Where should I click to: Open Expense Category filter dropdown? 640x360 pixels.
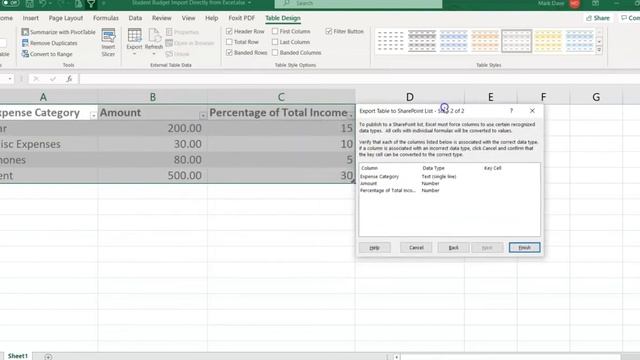(x=93, y=116)
